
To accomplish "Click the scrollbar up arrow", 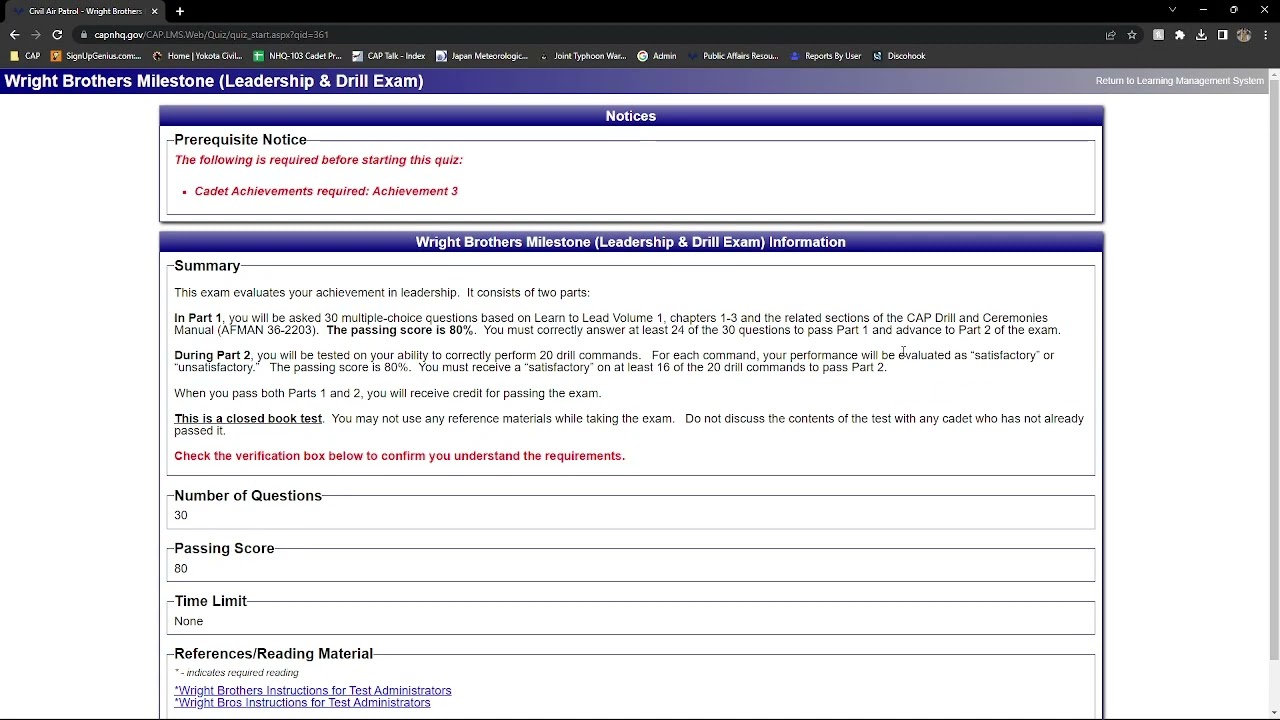I will click(x=1273, y=75).
